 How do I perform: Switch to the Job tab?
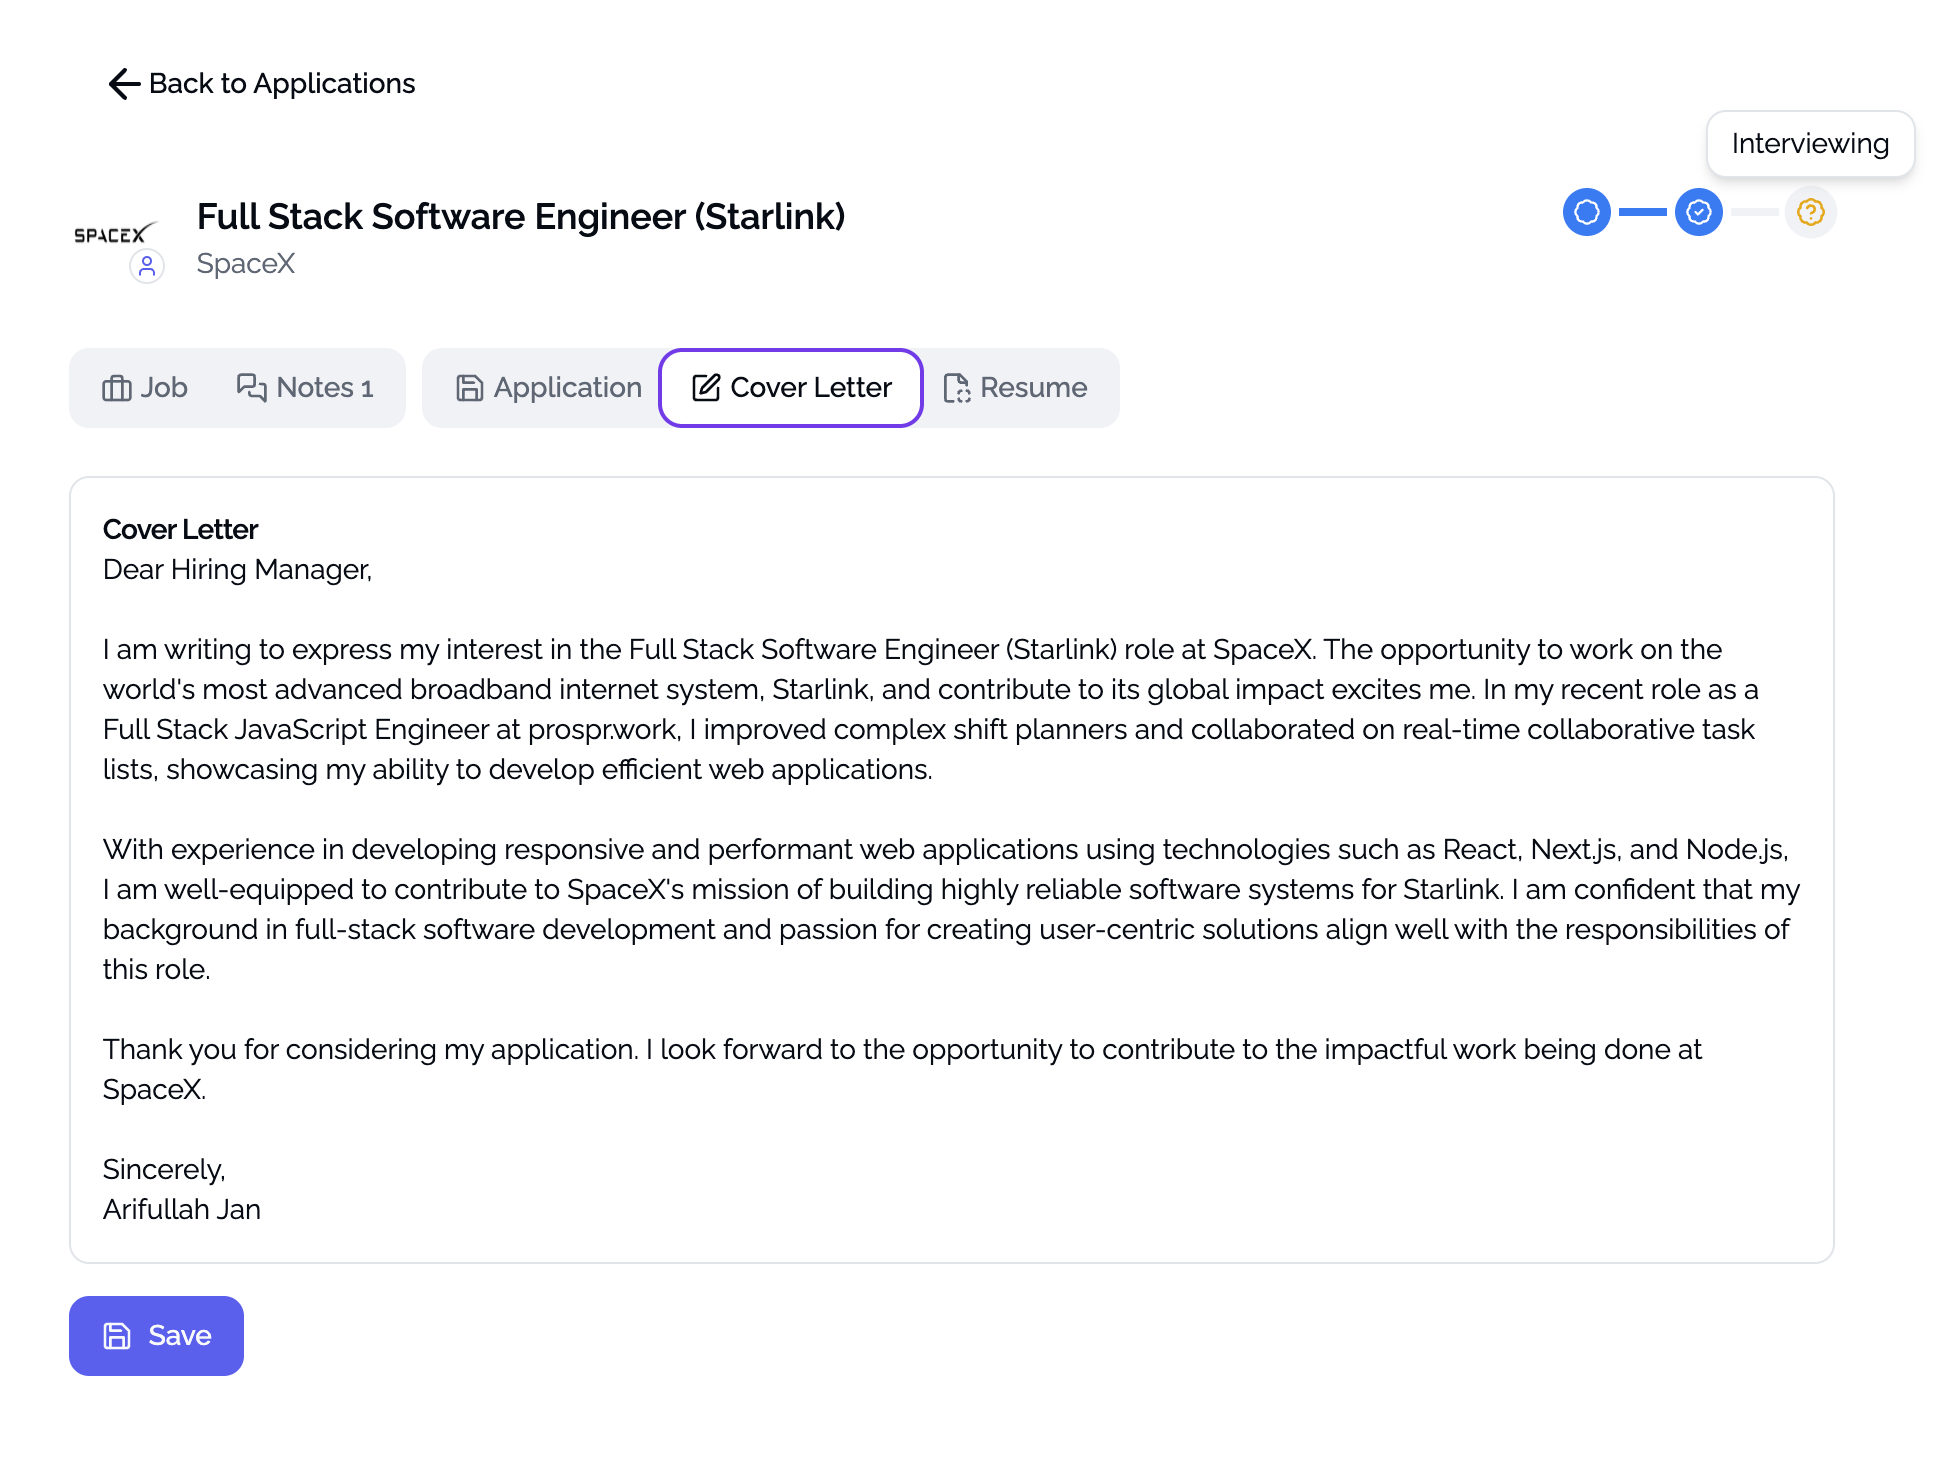145,388
